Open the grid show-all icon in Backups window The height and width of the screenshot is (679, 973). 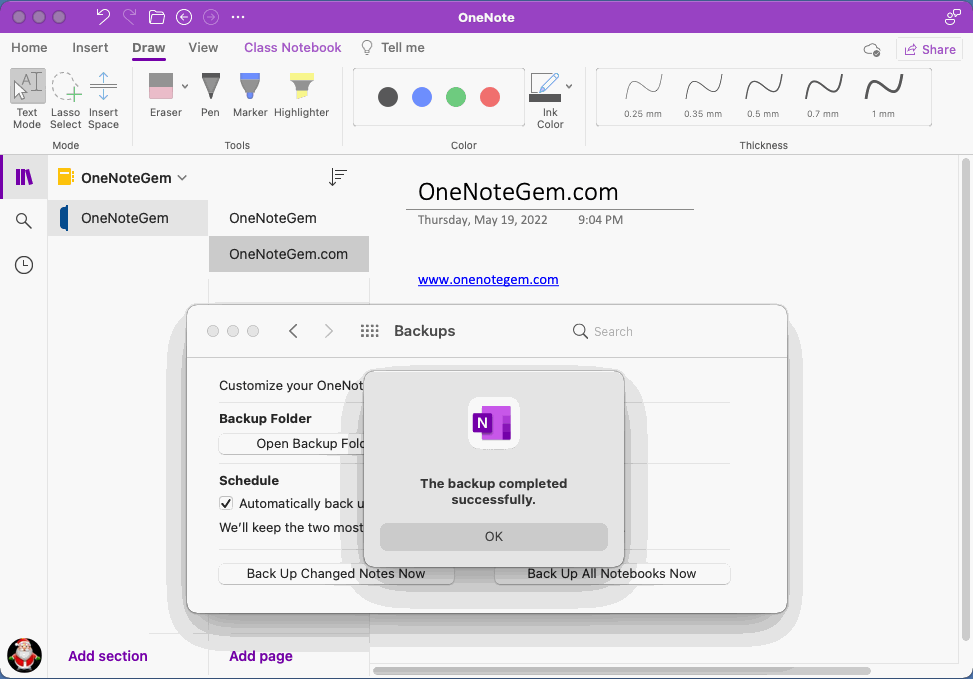[x=370, y=331]
